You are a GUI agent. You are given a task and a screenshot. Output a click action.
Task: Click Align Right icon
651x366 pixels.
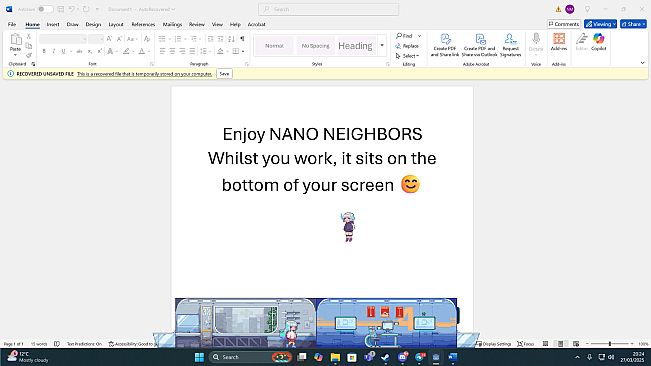pos(182,51)
